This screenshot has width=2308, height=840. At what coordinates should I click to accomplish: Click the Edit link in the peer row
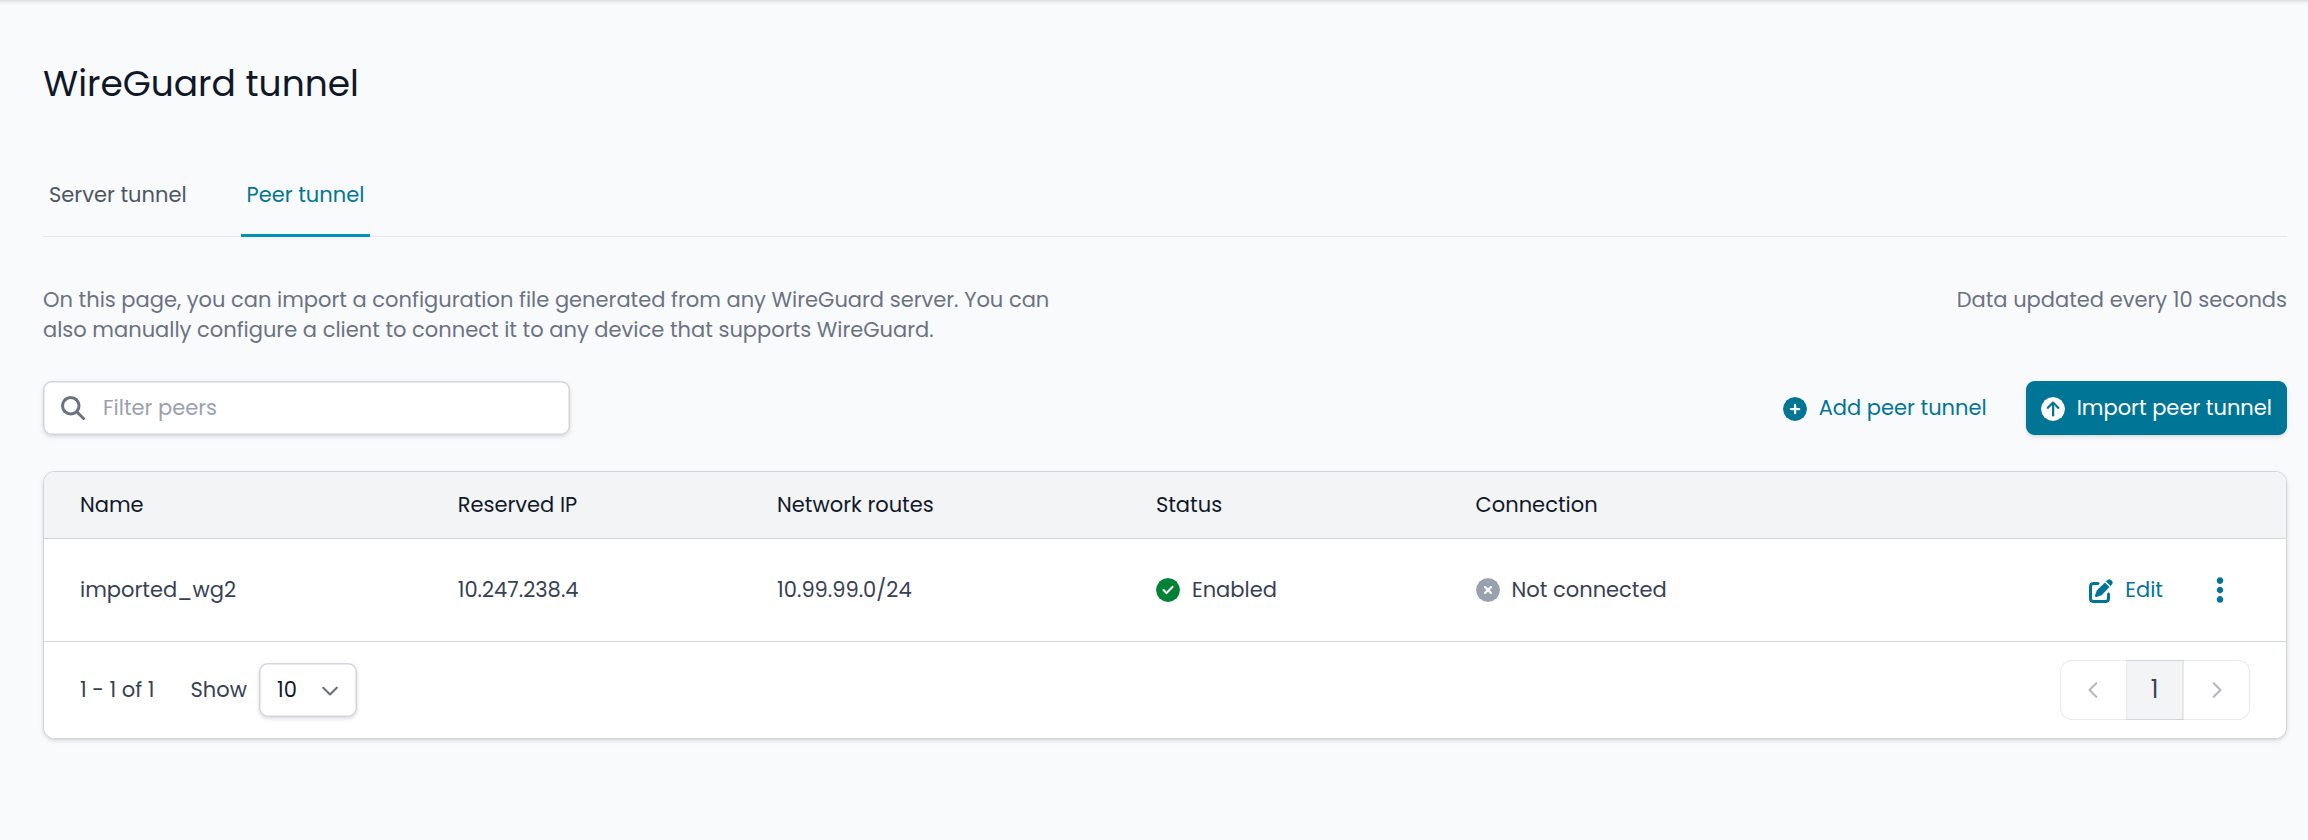pos(2143,590)
